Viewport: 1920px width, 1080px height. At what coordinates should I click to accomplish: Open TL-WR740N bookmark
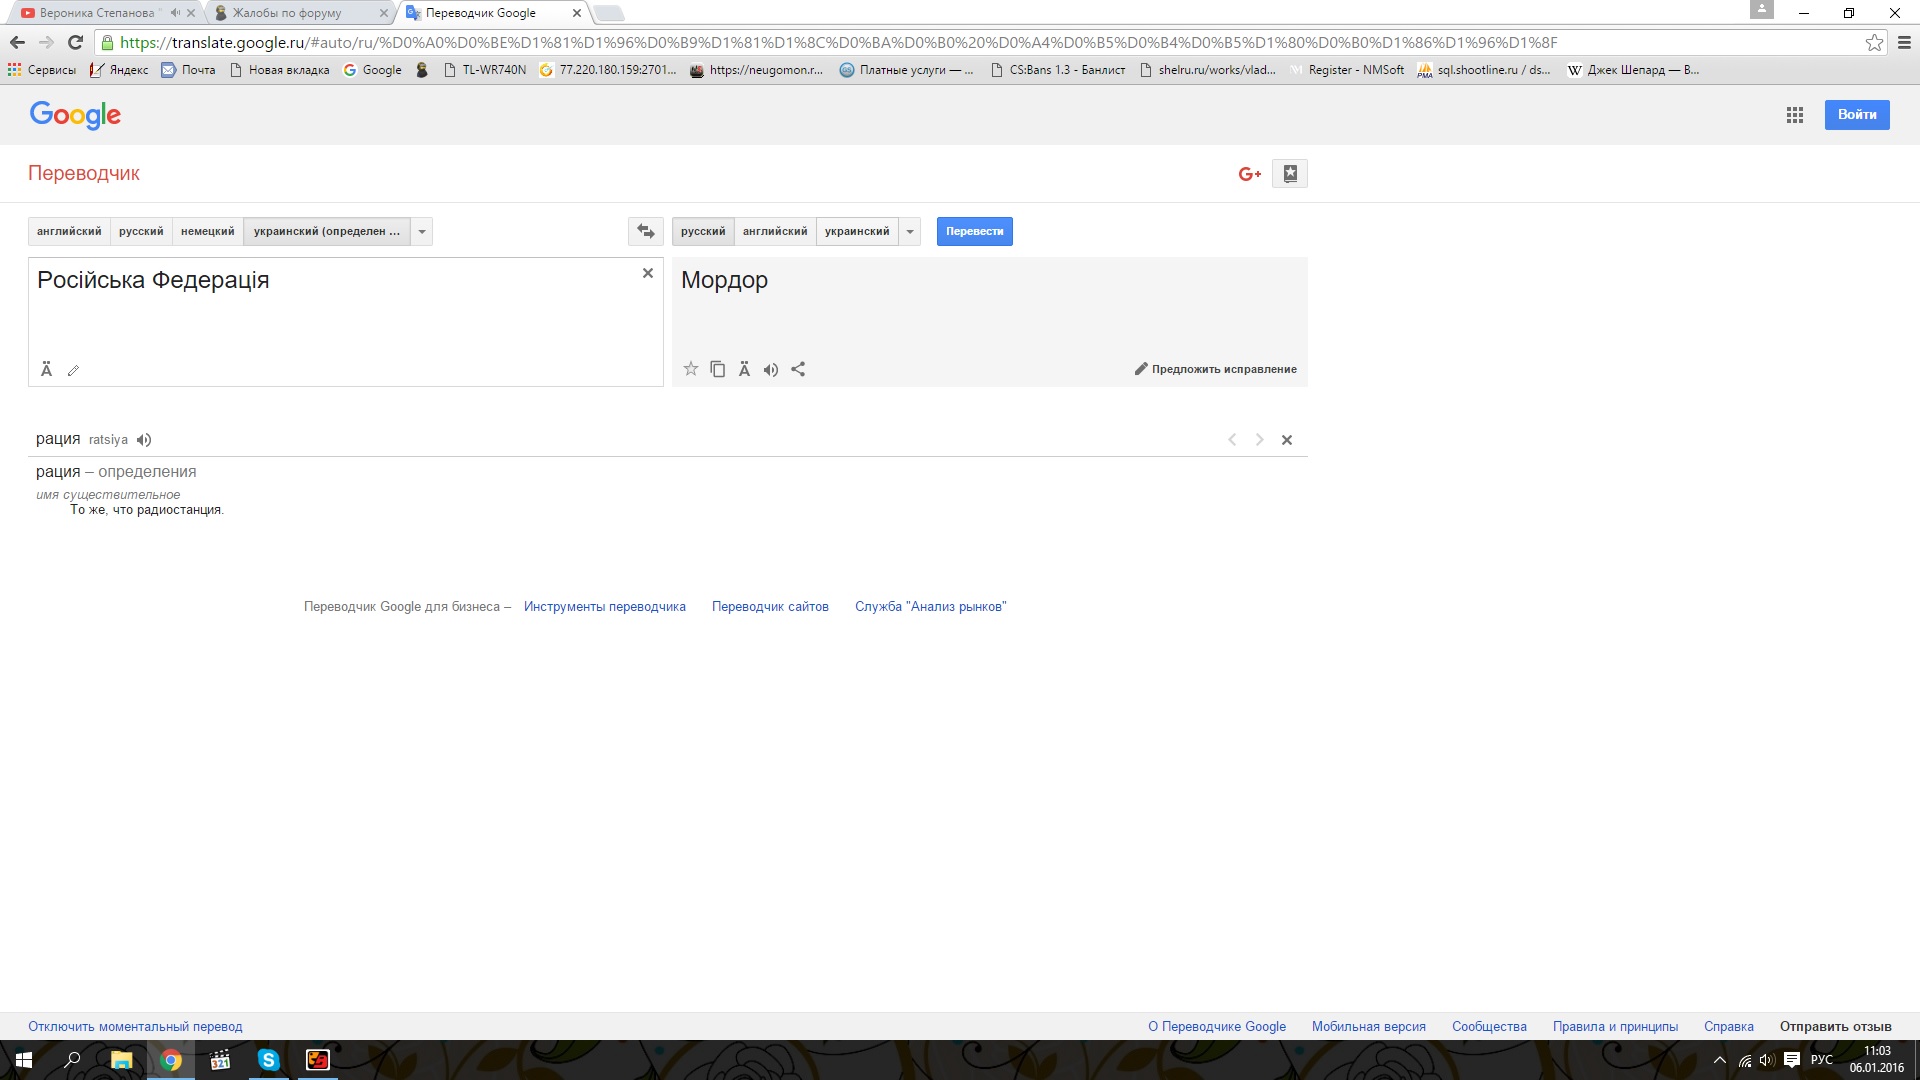click(x=485, y=70)
